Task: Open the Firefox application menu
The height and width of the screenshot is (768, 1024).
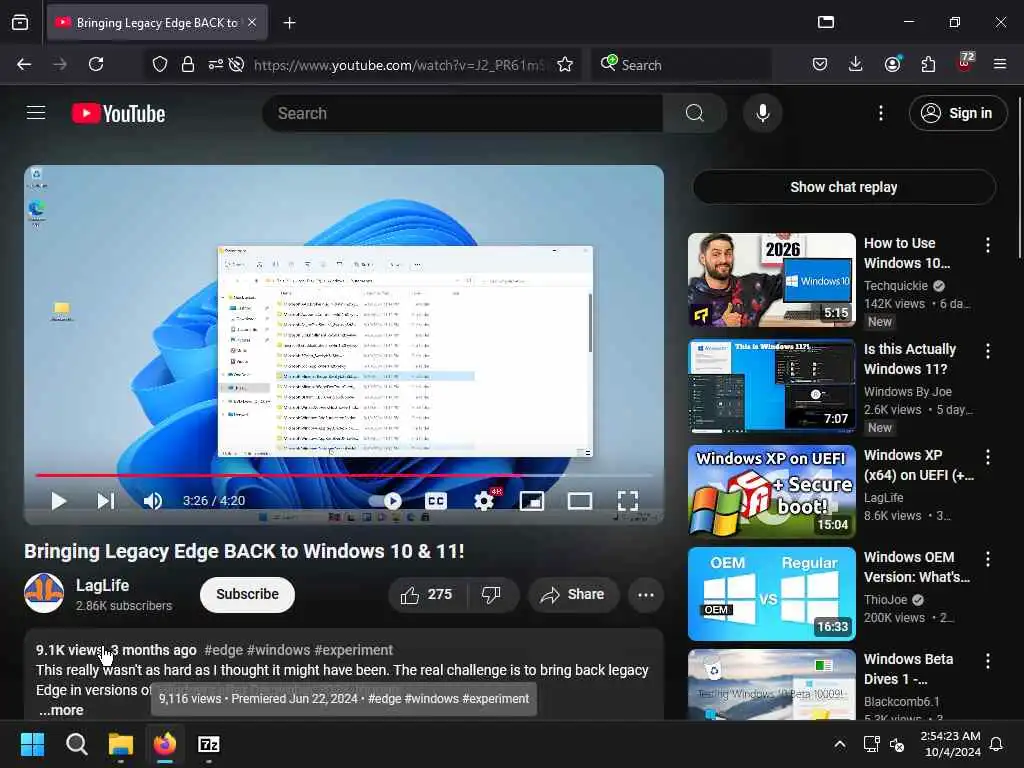Action: click(1000, 64)
